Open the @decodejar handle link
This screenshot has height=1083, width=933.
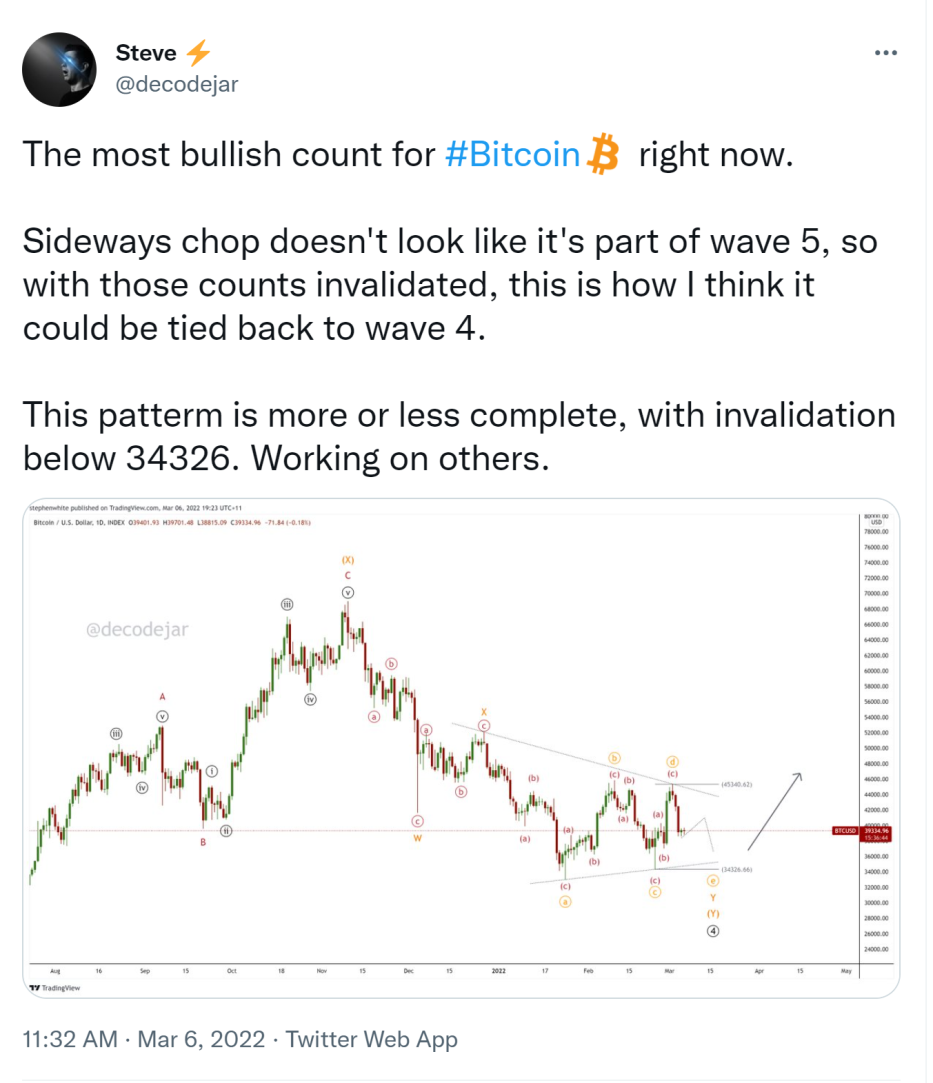coord(177,84)
